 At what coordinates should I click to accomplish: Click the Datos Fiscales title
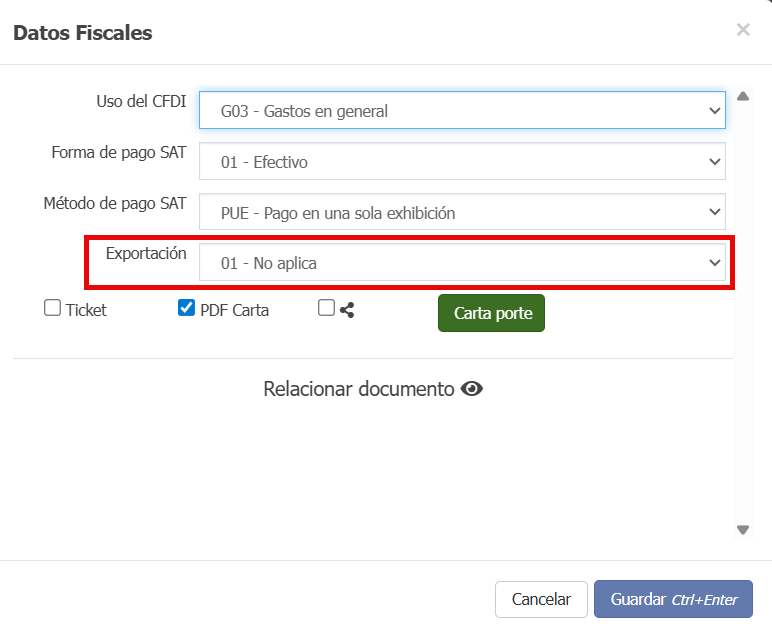point(82,33)
